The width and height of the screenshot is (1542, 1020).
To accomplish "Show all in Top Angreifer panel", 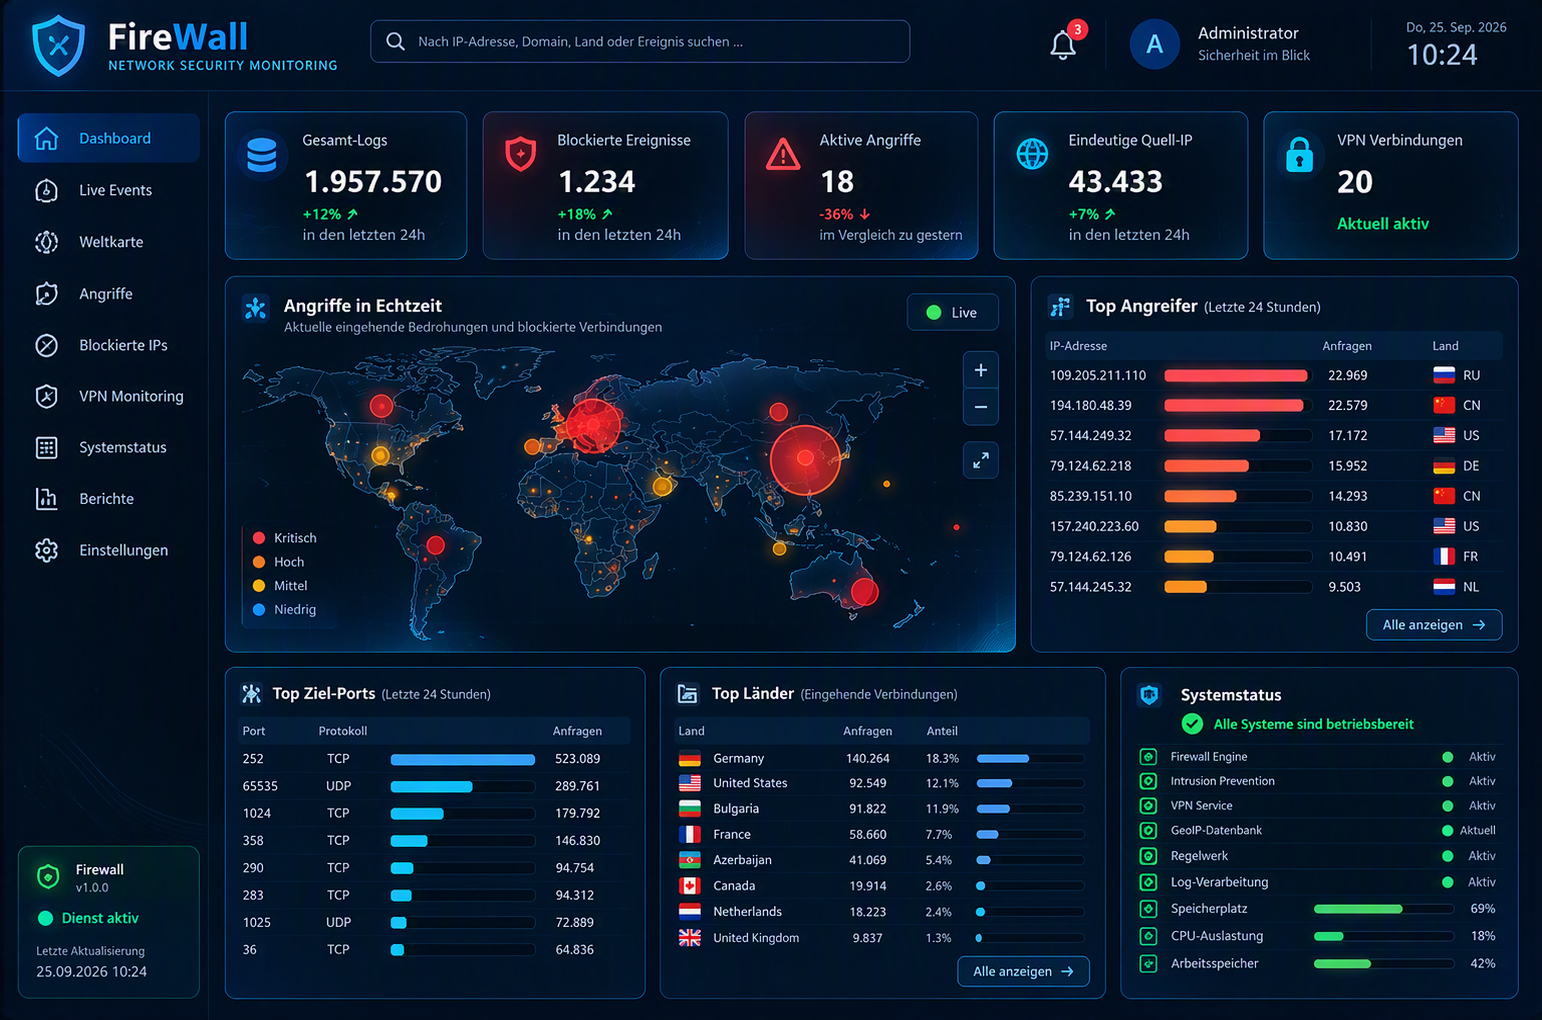I will tap(1434, 625).
